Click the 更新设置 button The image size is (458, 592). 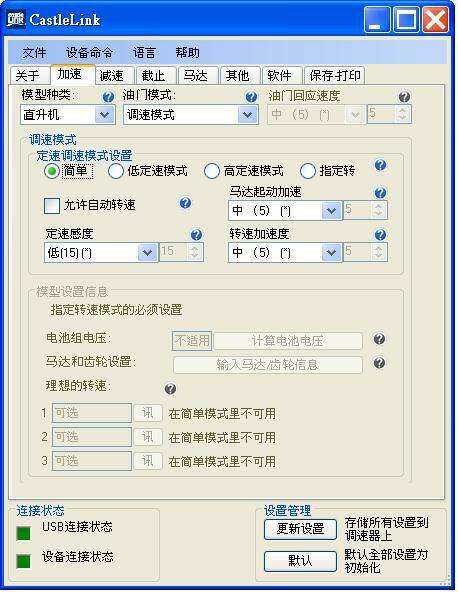click(300, 529)
